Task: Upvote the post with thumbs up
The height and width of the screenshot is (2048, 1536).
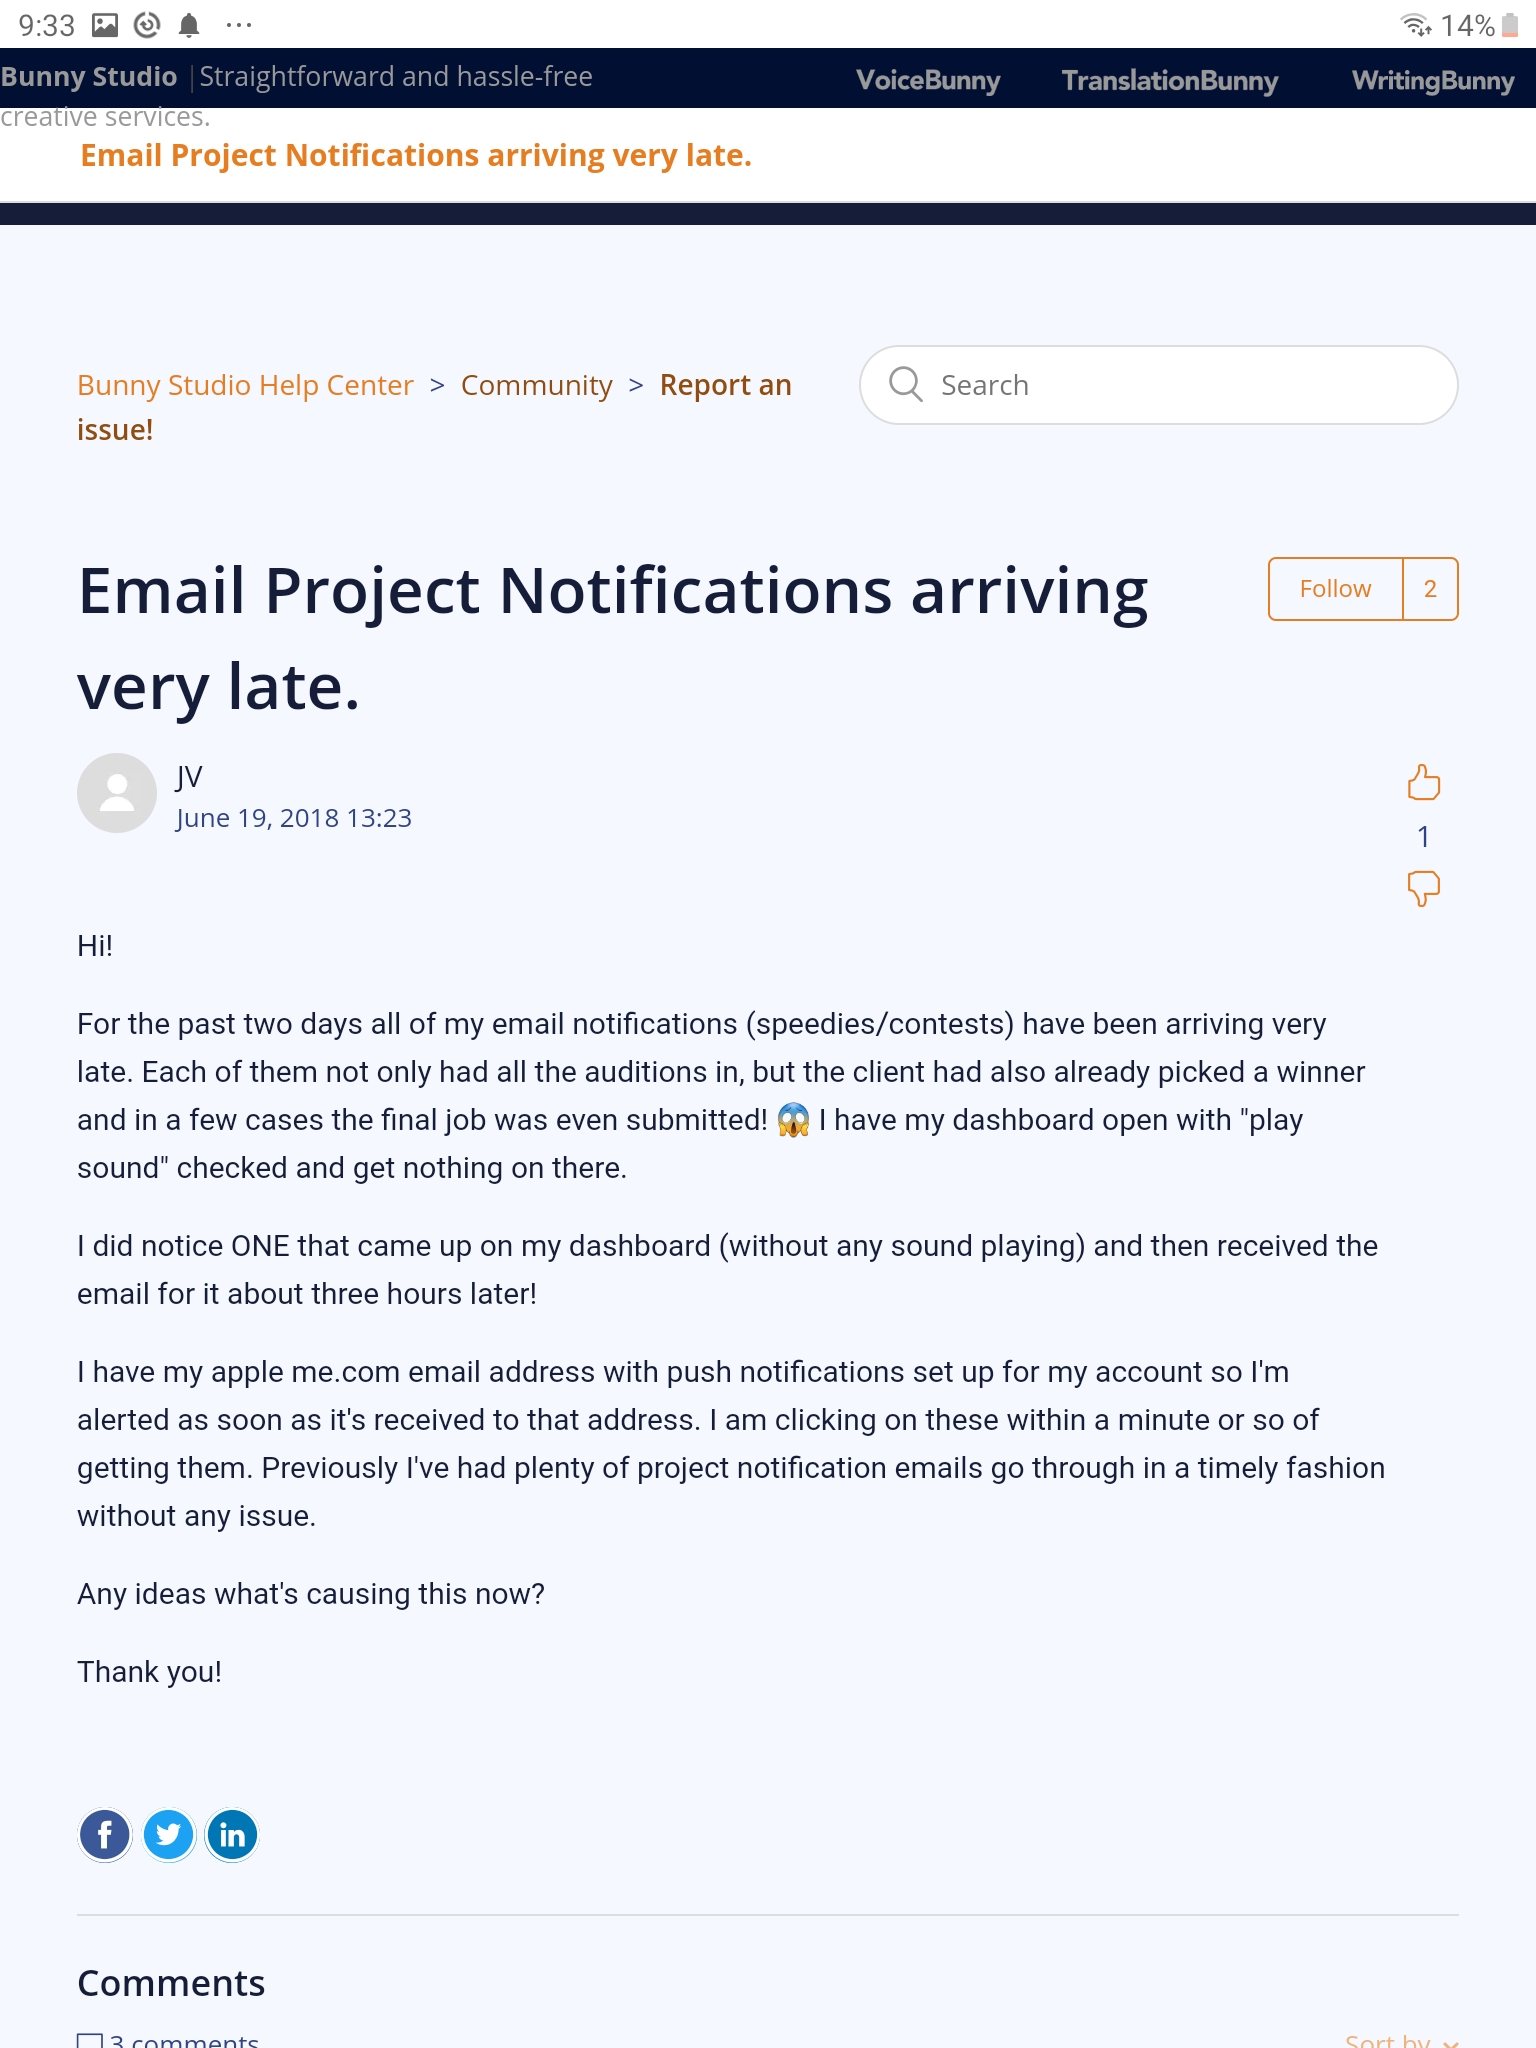Action: [1423, 782]
